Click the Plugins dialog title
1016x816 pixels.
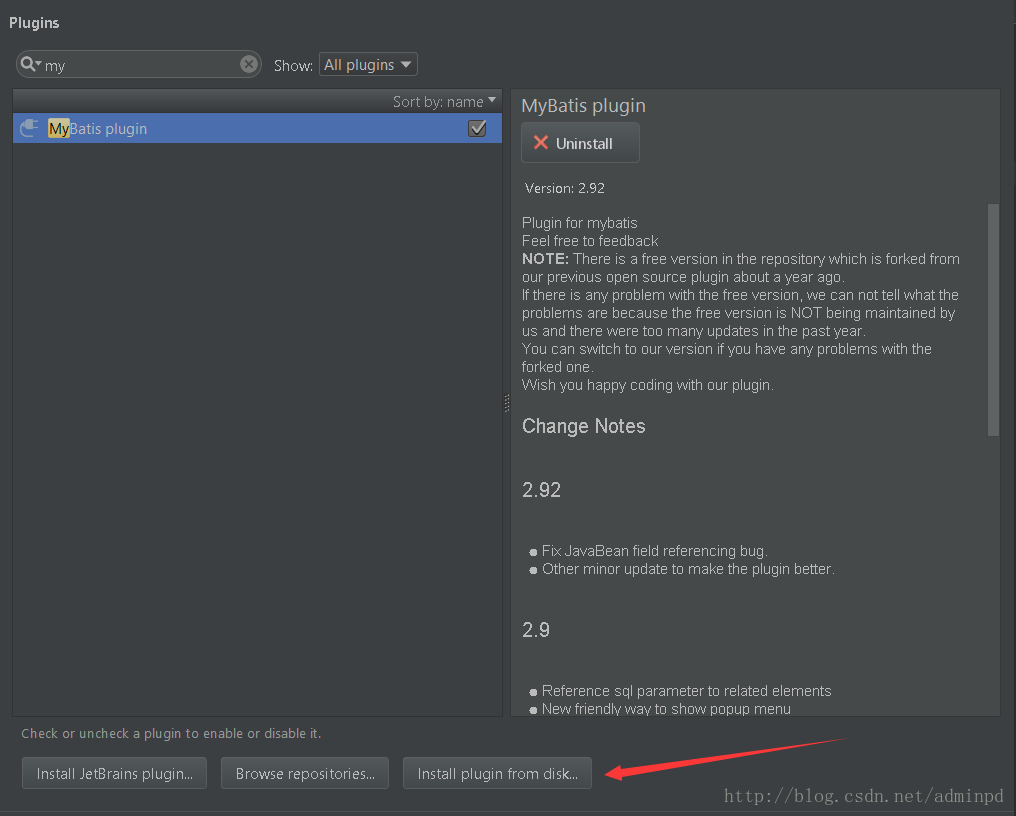[x=34, y=23]
